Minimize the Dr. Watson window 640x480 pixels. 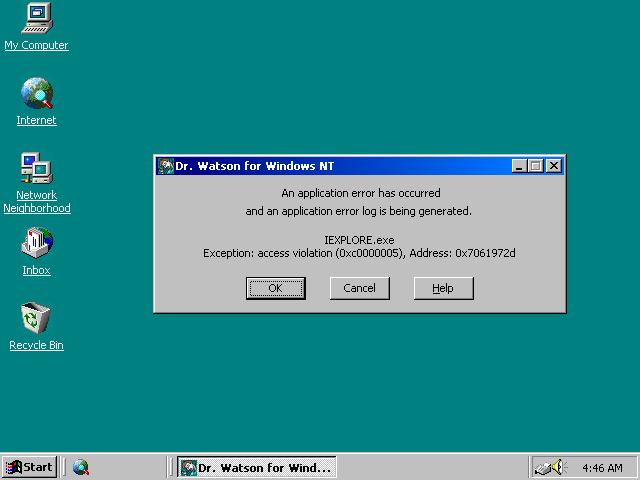click(x=519, y=166)
